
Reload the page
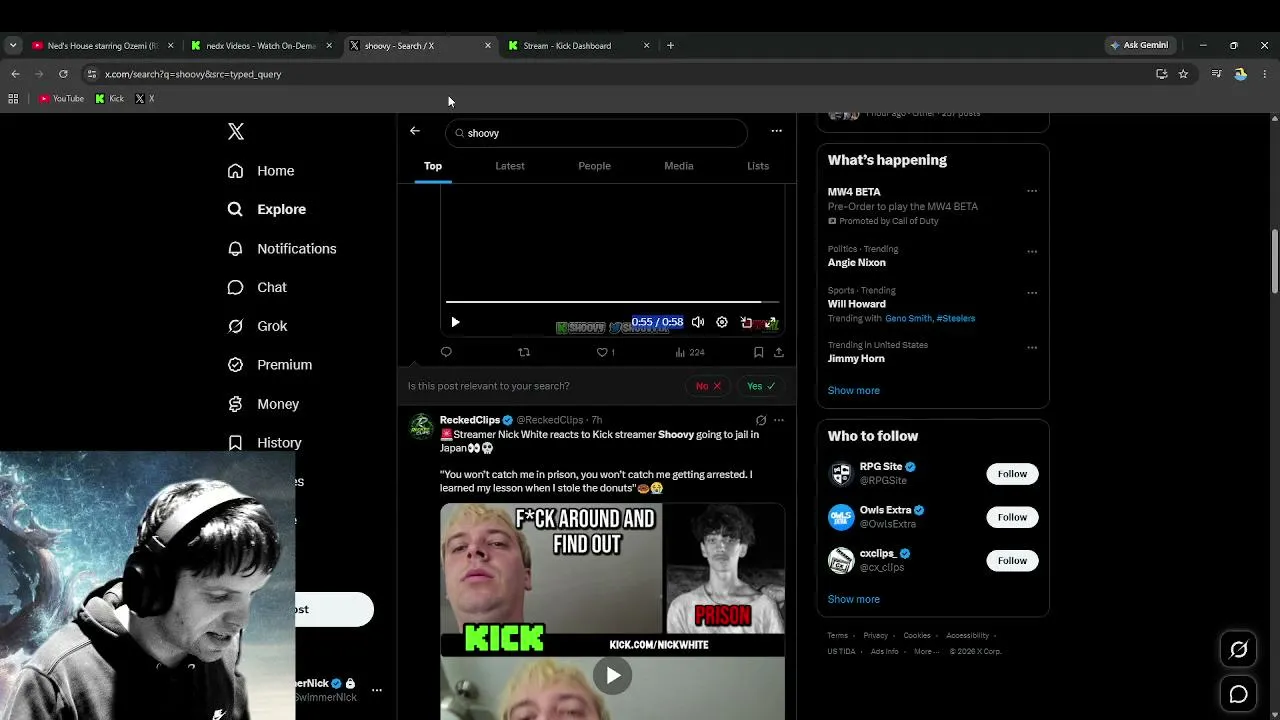click(x=63, y=74)
